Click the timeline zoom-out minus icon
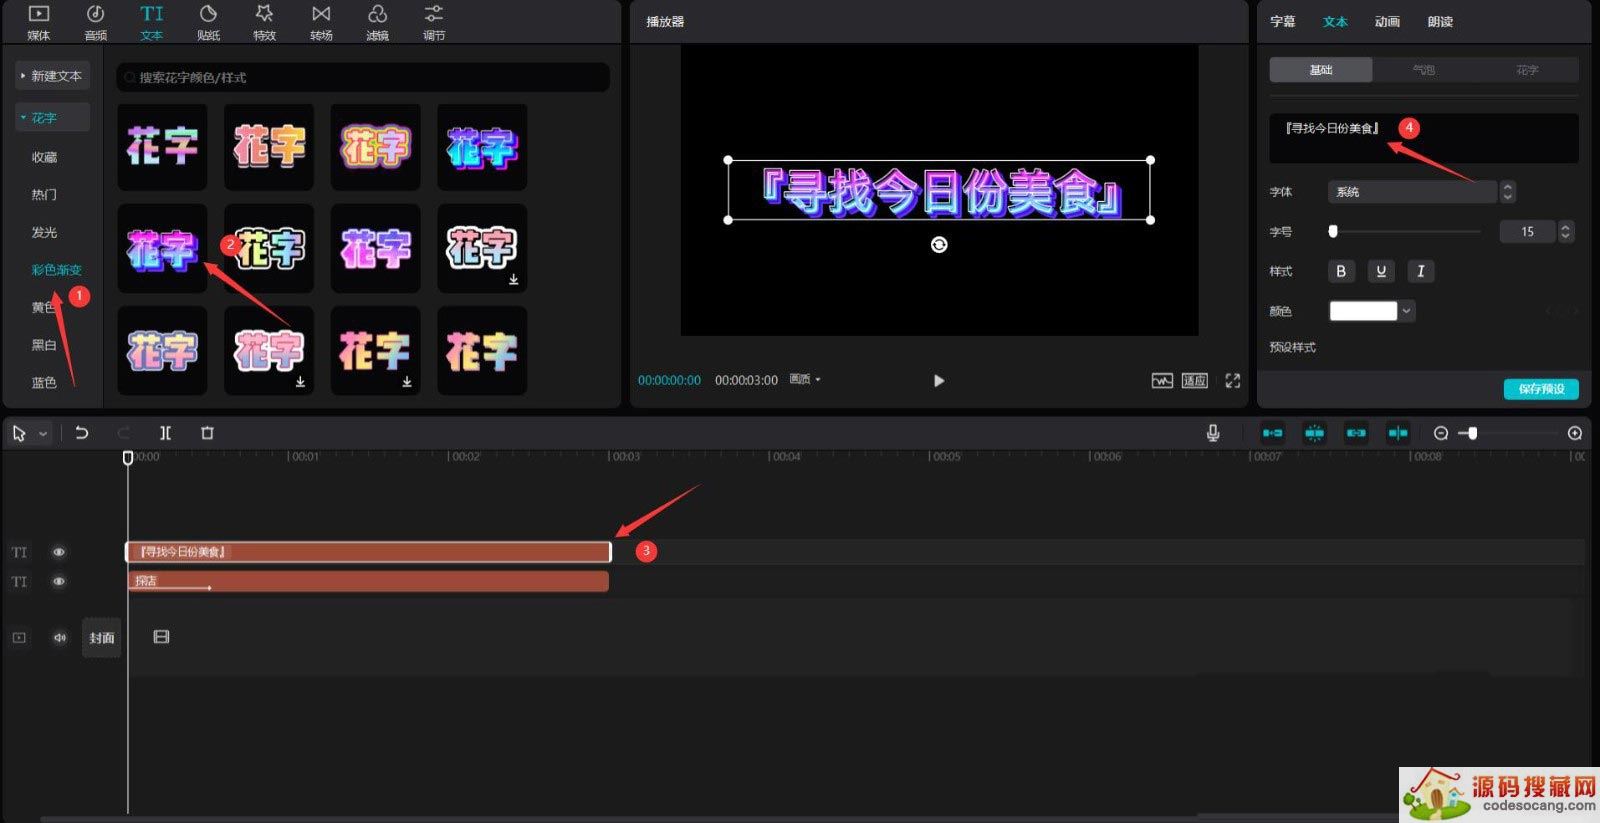The image size is (1600, 823). [1440, 433]
